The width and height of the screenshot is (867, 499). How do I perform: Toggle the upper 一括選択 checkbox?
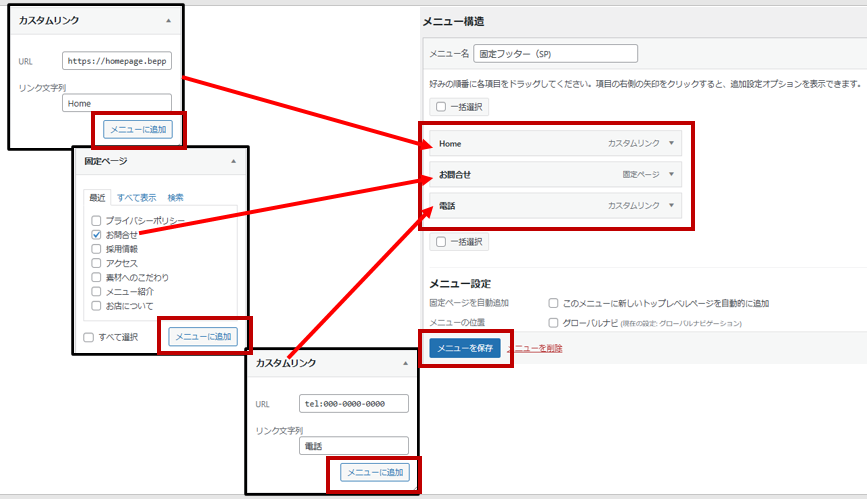point(441,106)
